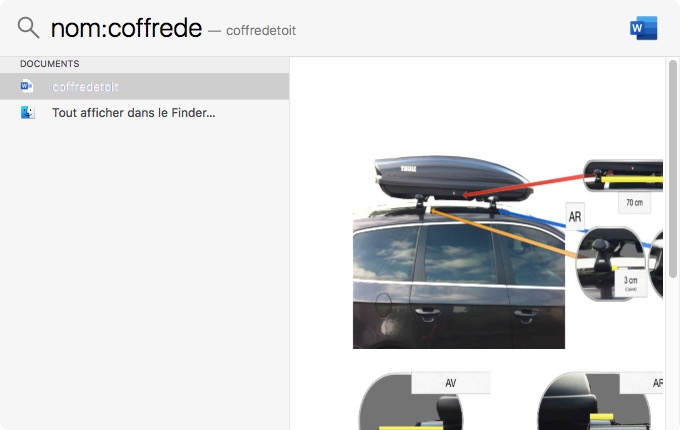This screenshot has height=430, width=680.
Task: Click the bottom-left AV circular detail image
Action: 411,401
